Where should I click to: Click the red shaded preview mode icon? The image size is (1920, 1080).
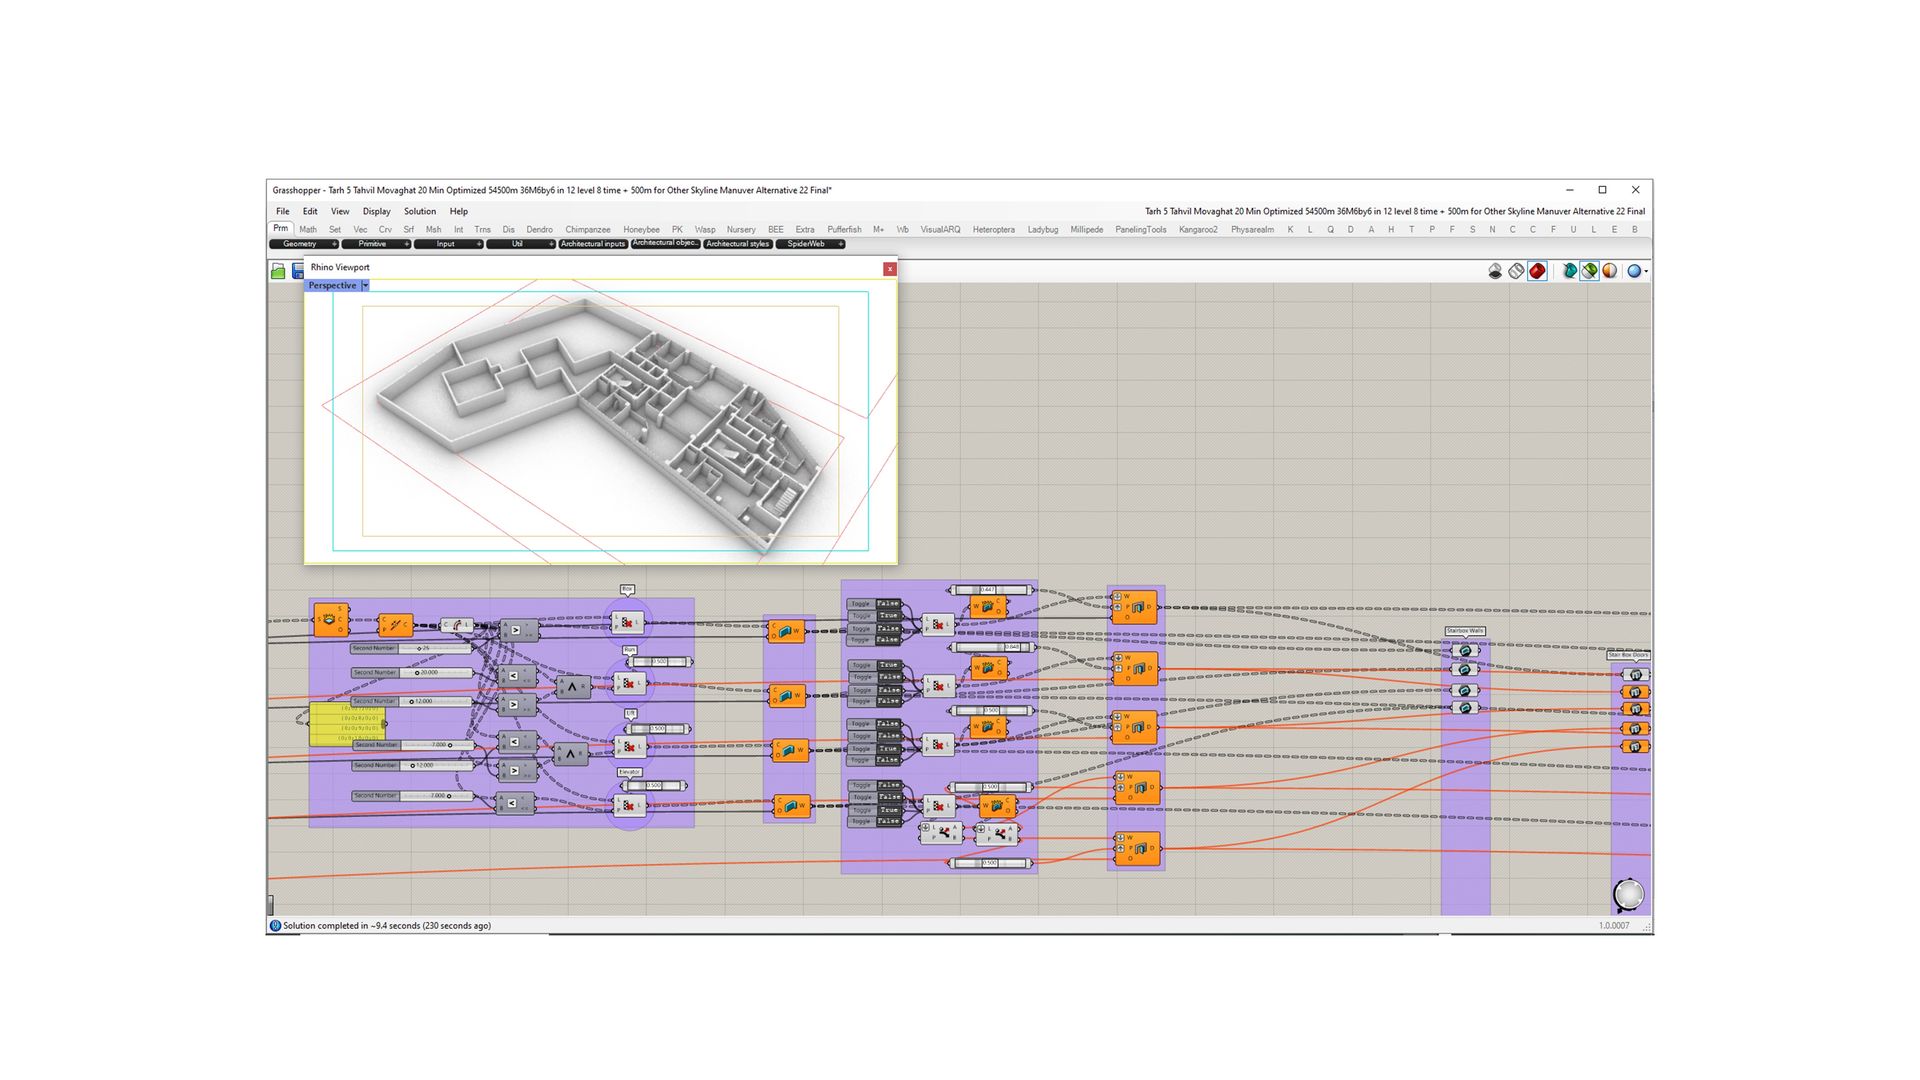tap(1537, 271)
